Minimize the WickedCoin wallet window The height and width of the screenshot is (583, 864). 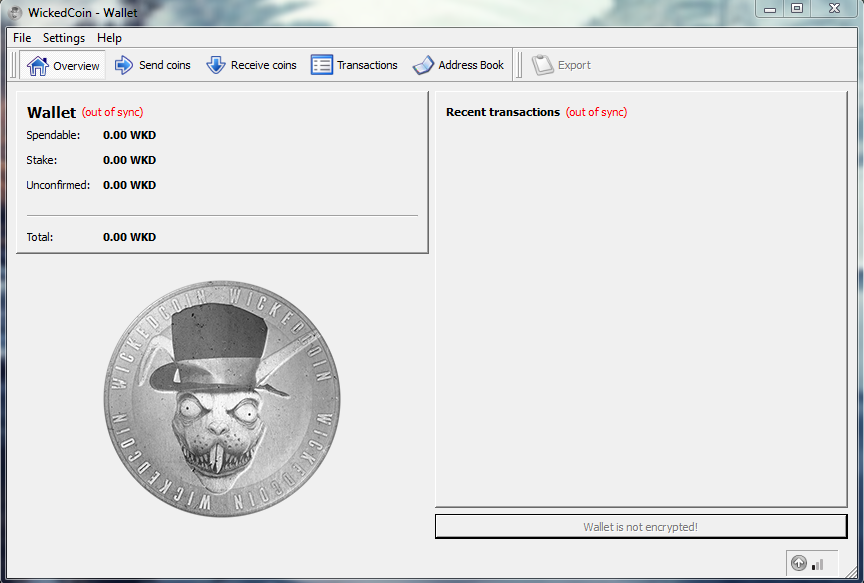[770, 9]
